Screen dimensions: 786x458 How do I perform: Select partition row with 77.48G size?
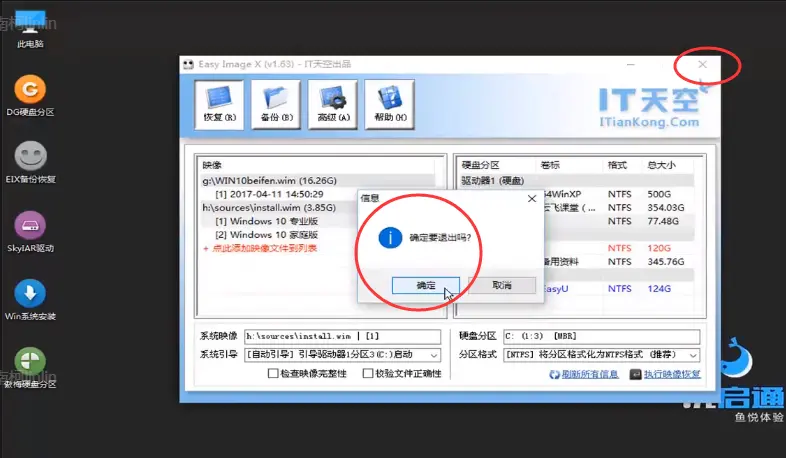pos(620,221)
